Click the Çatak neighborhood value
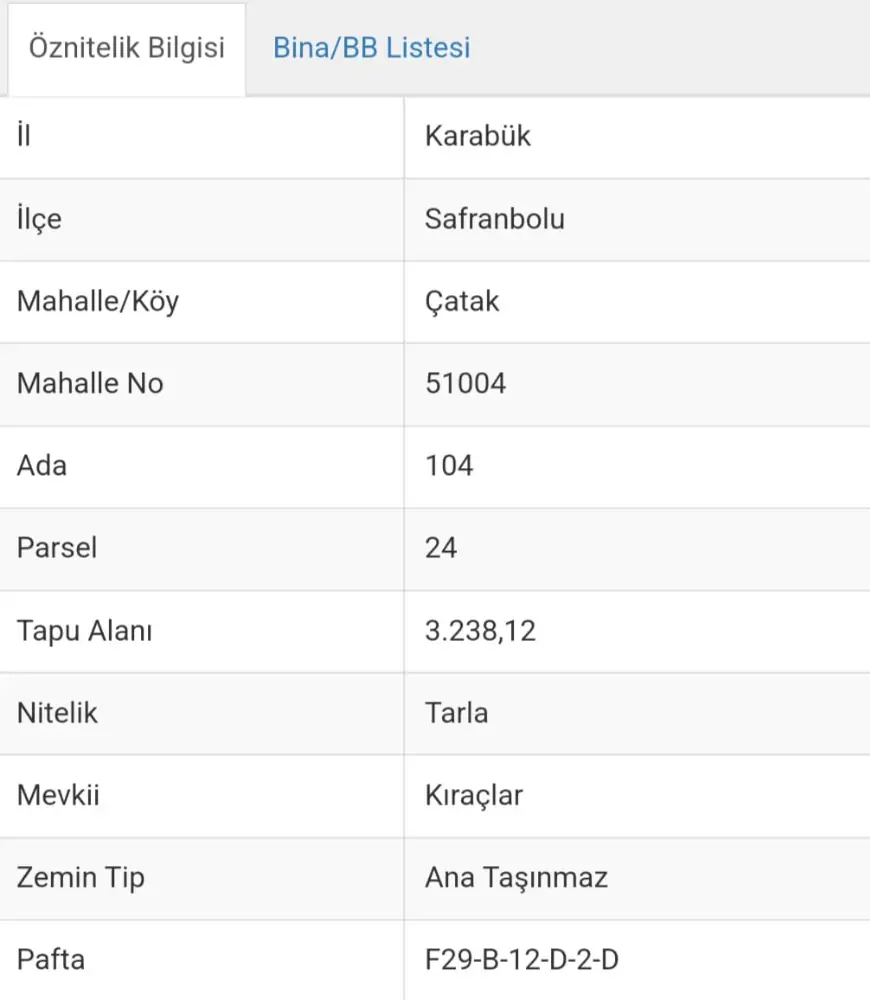870x1000 pixels. click(x=462, y=301)
